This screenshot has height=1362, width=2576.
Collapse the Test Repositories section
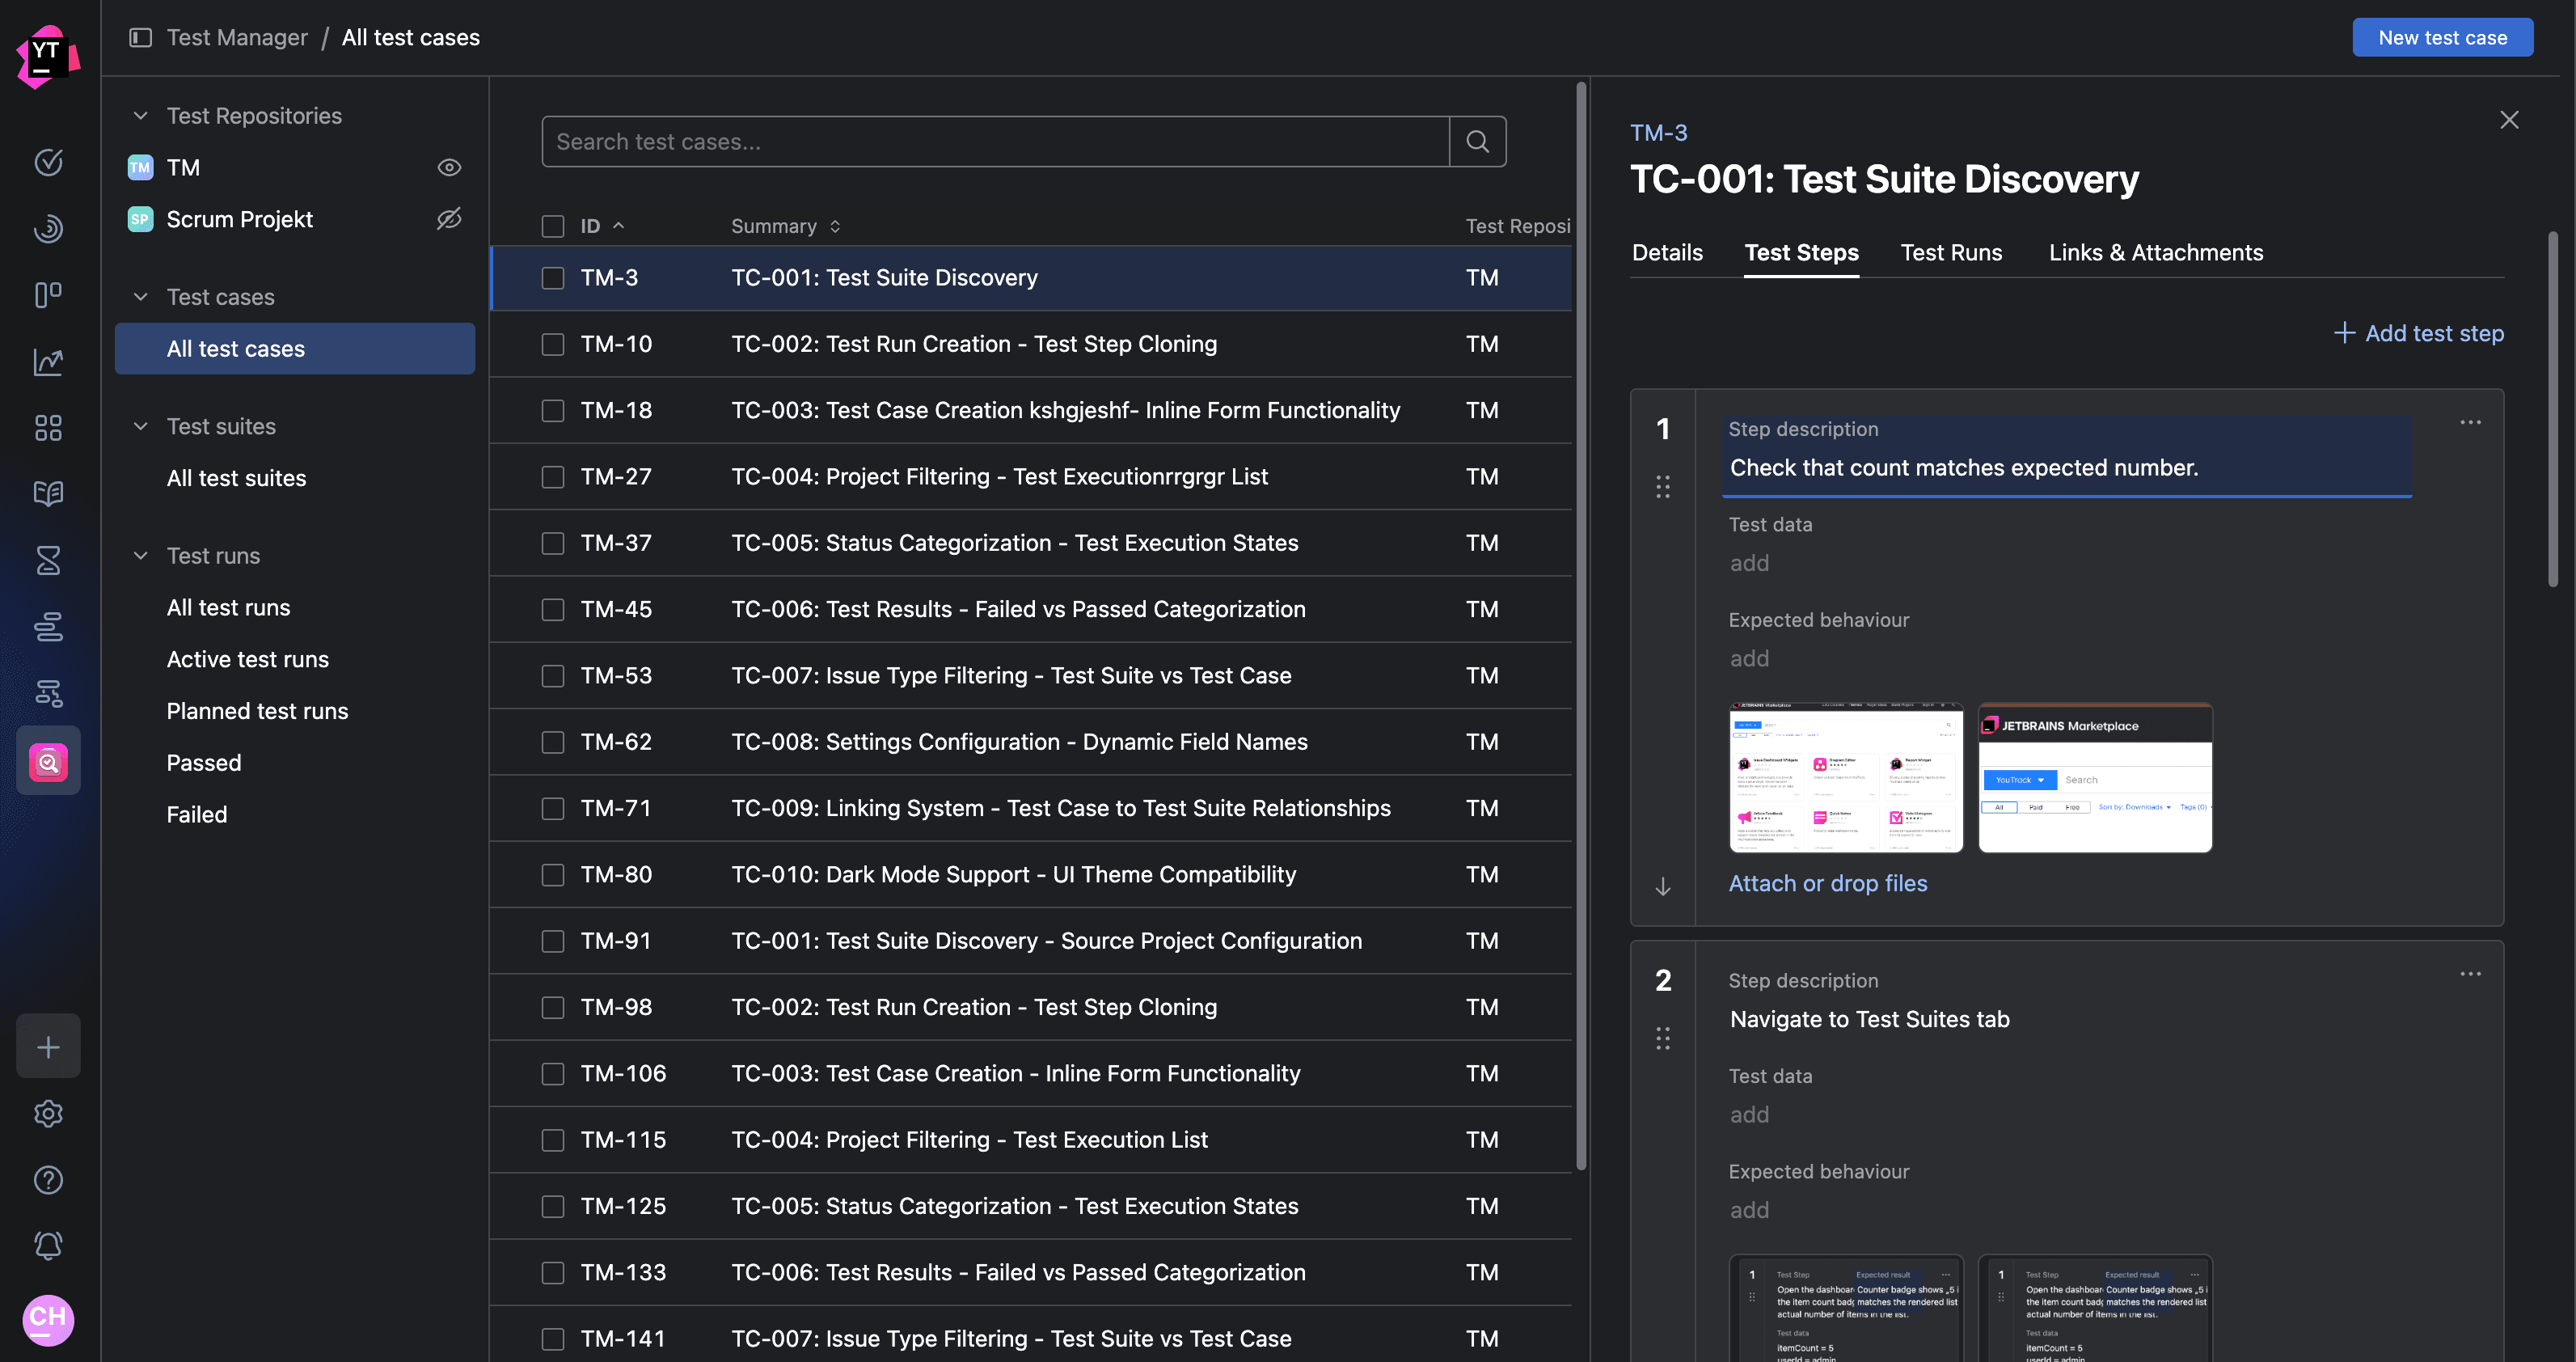tap(141, 116)
